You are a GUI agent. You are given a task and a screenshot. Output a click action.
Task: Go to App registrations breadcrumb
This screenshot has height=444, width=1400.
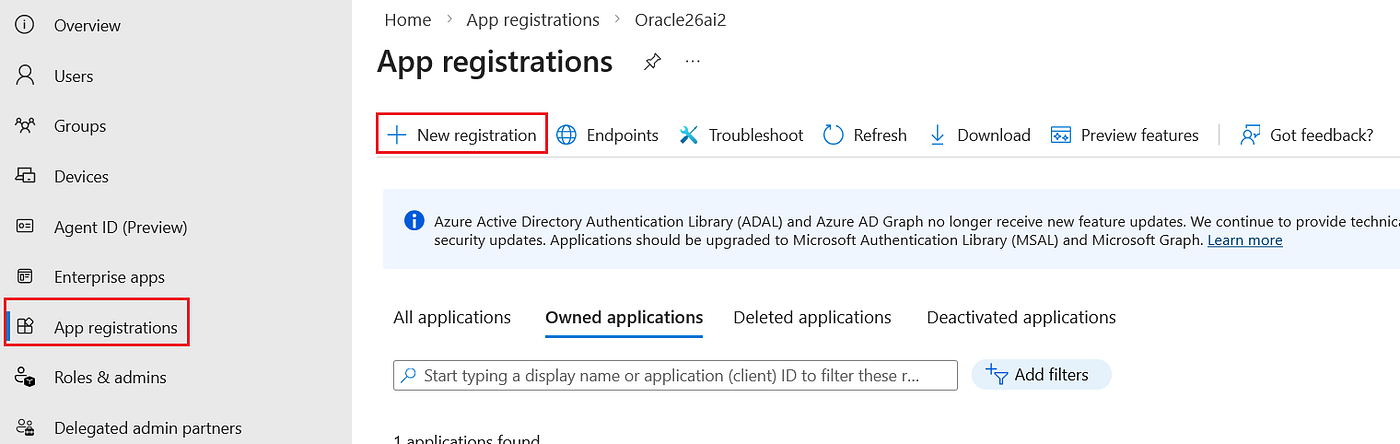pyautogui.click(x=533, y=20)
